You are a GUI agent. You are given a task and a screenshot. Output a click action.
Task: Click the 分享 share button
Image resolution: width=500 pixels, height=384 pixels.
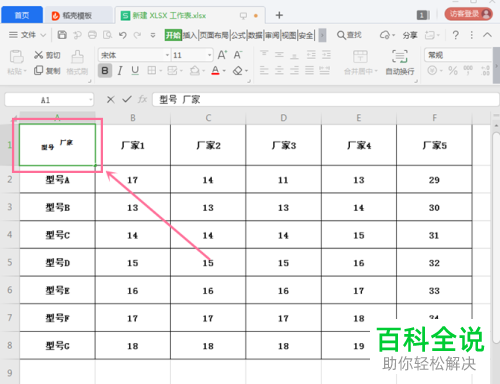[x=410, y=35]
